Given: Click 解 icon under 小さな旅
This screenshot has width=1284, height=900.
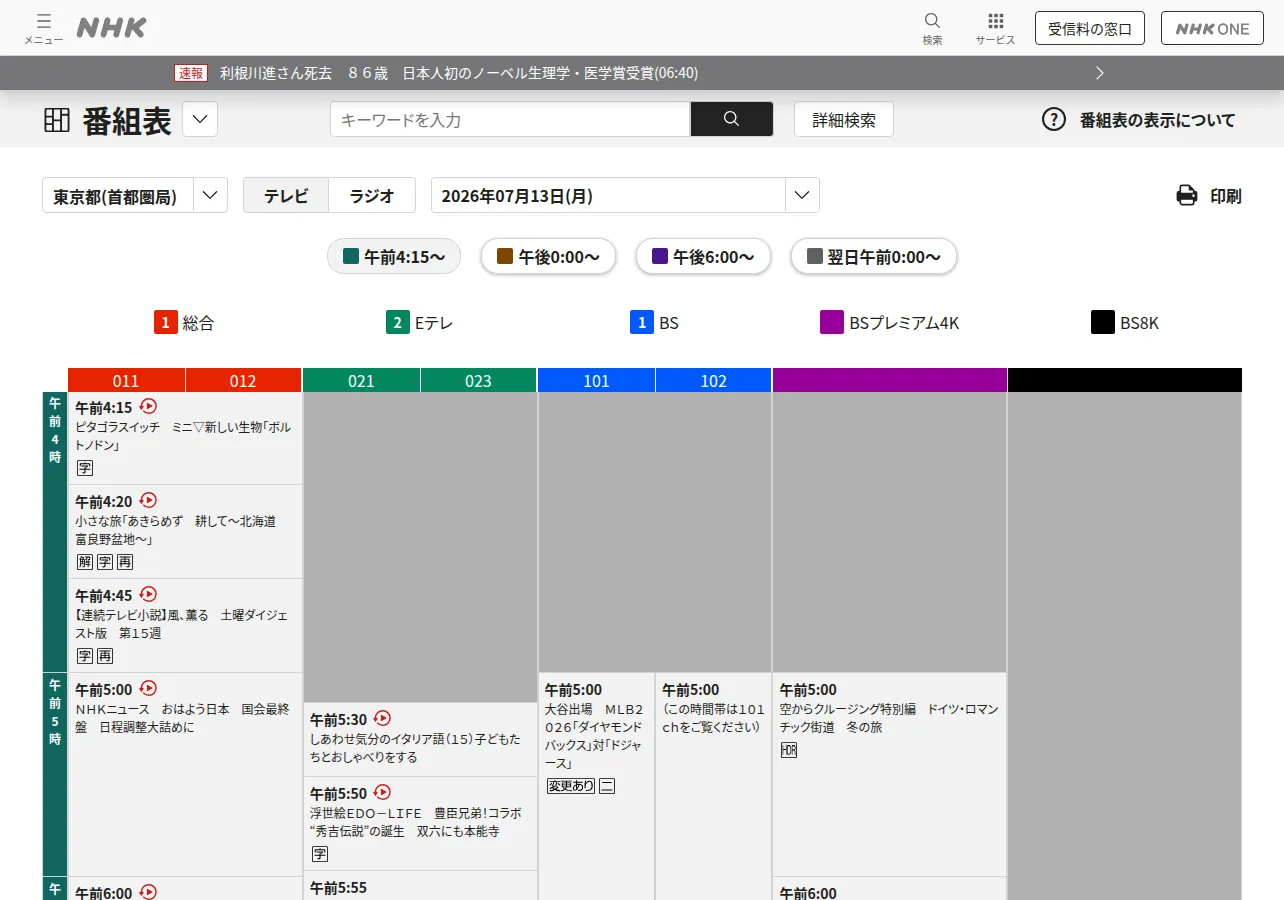Looking at the screenshot, I should coord(85,562).
